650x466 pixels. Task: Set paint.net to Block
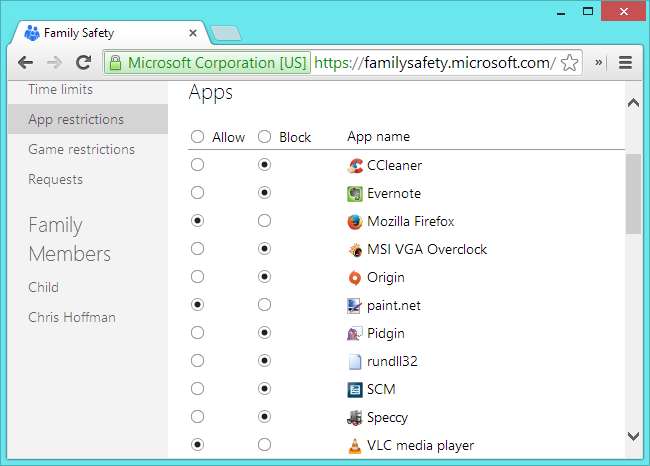264,305
